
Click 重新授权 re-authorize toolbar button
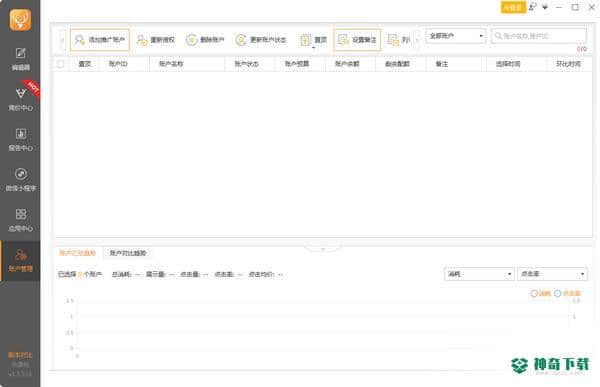pyautogui.click(x=156, y=40)
